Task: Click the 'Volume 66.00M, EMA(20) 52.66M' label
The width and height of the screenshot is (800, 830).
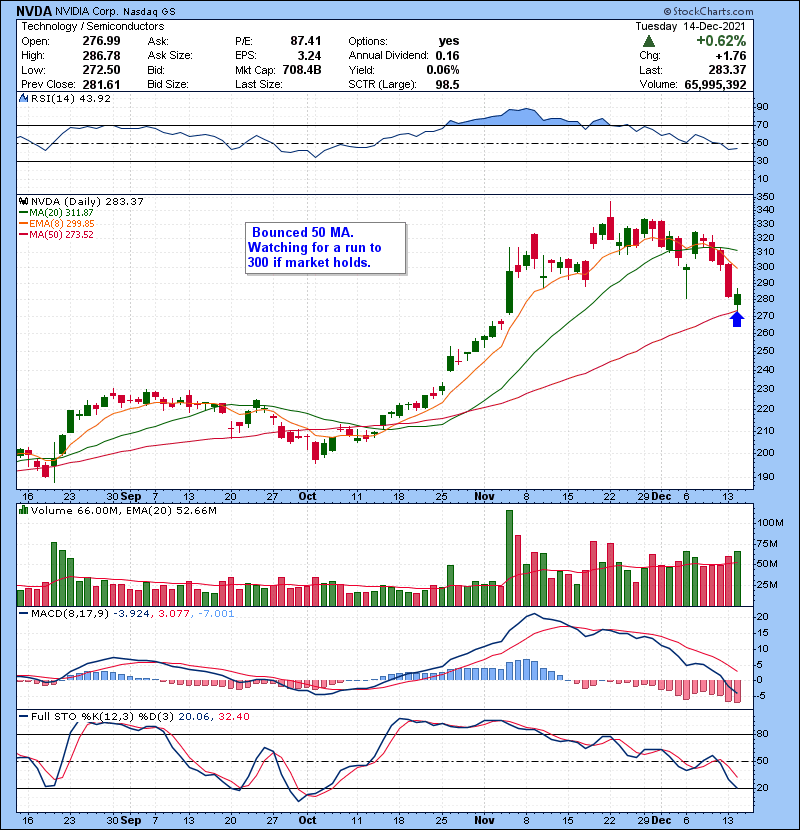Action: point(123,511)
